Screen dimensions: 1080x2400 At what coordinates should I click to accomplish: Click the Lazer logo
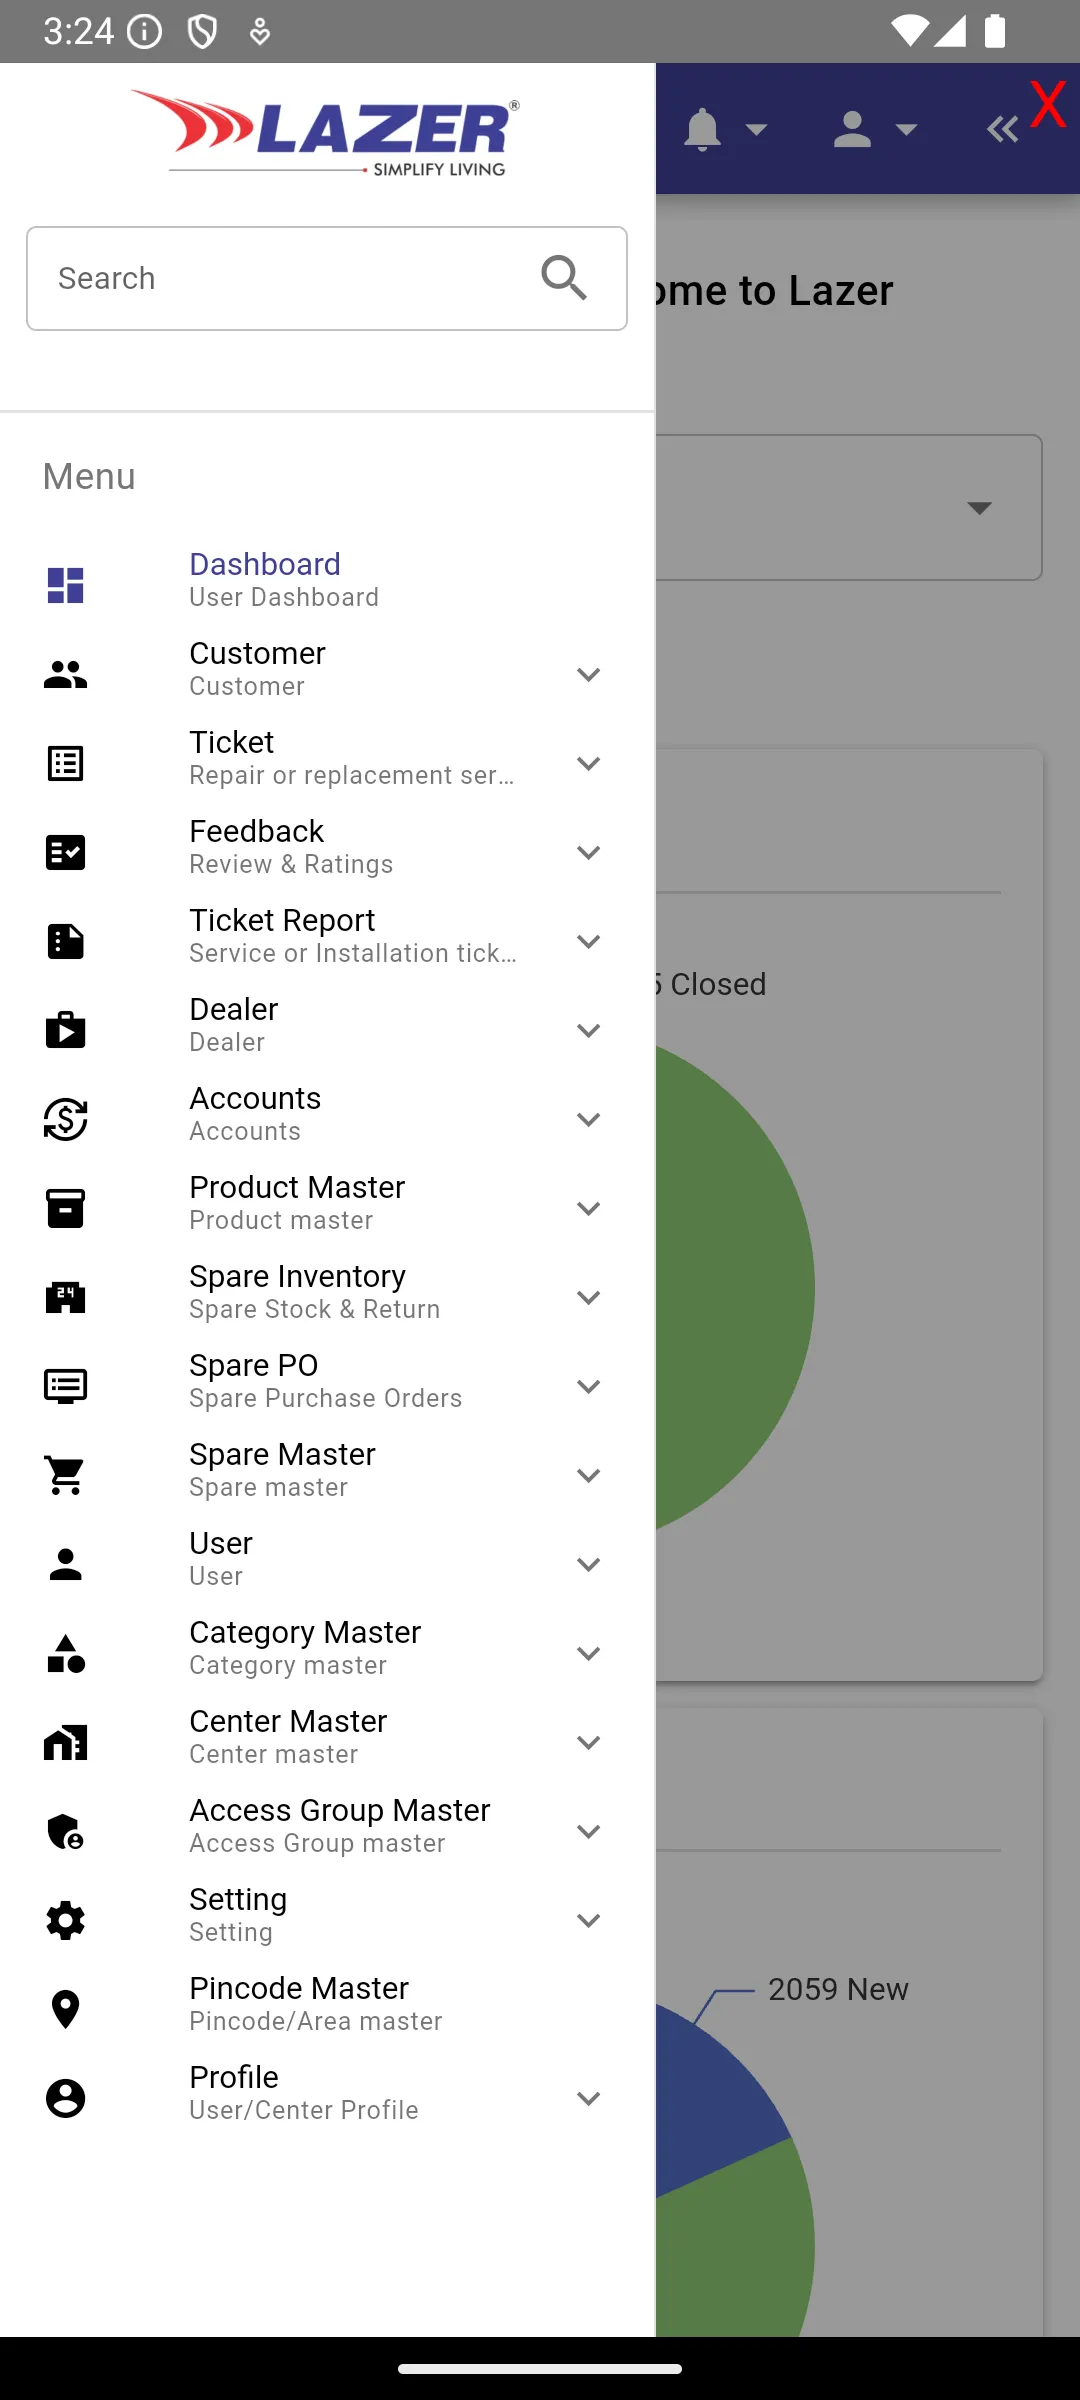click(x=325, y=133)
